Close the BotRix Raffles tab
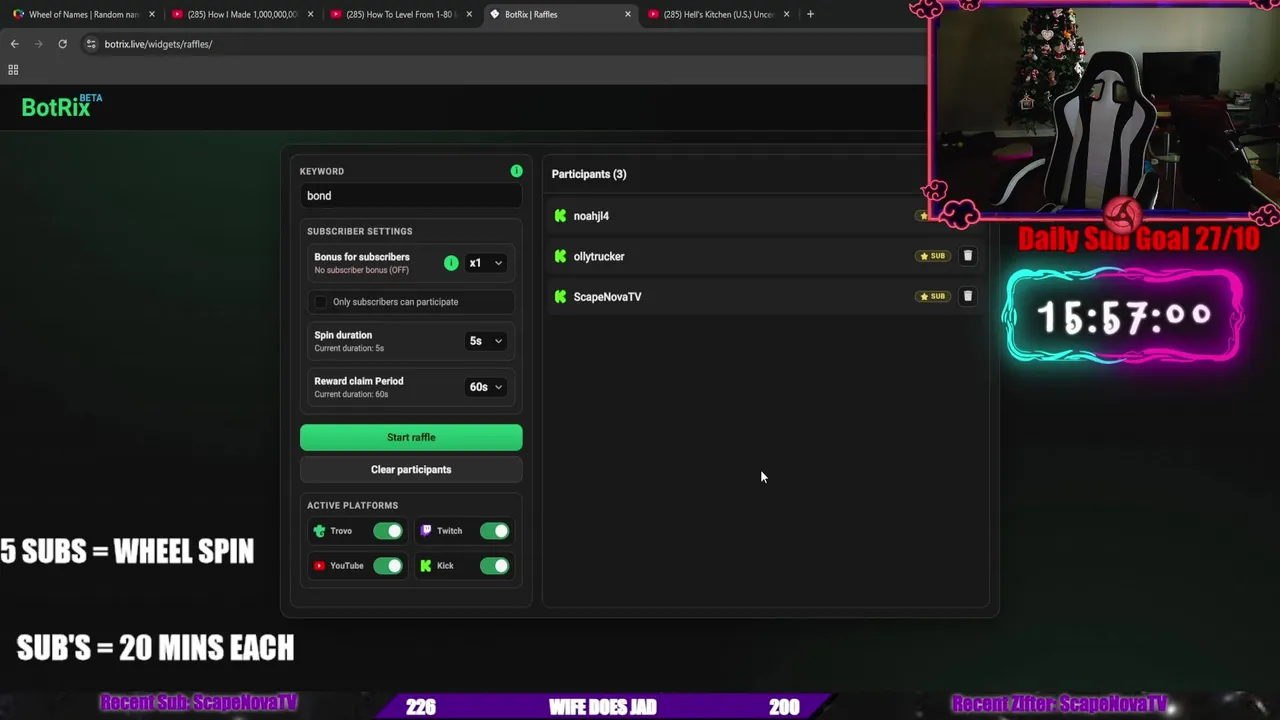Image resolution: width=1280 pixels, height=720 pixels. click(x=628, y=14)
